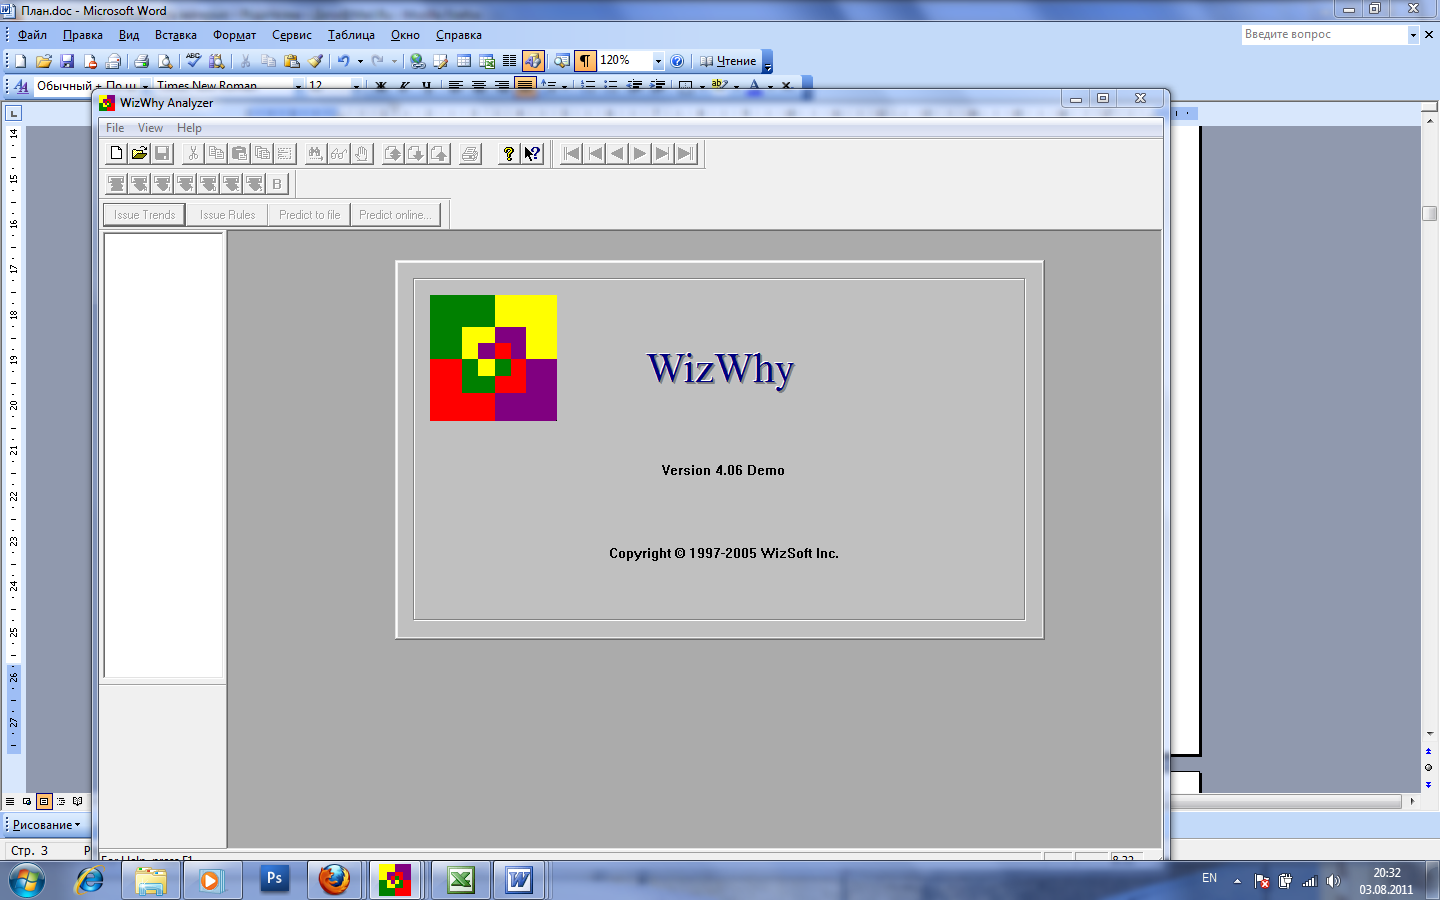Open File menu in WizWhy Analyzer

pyautogui.click(x=115, y=127)
